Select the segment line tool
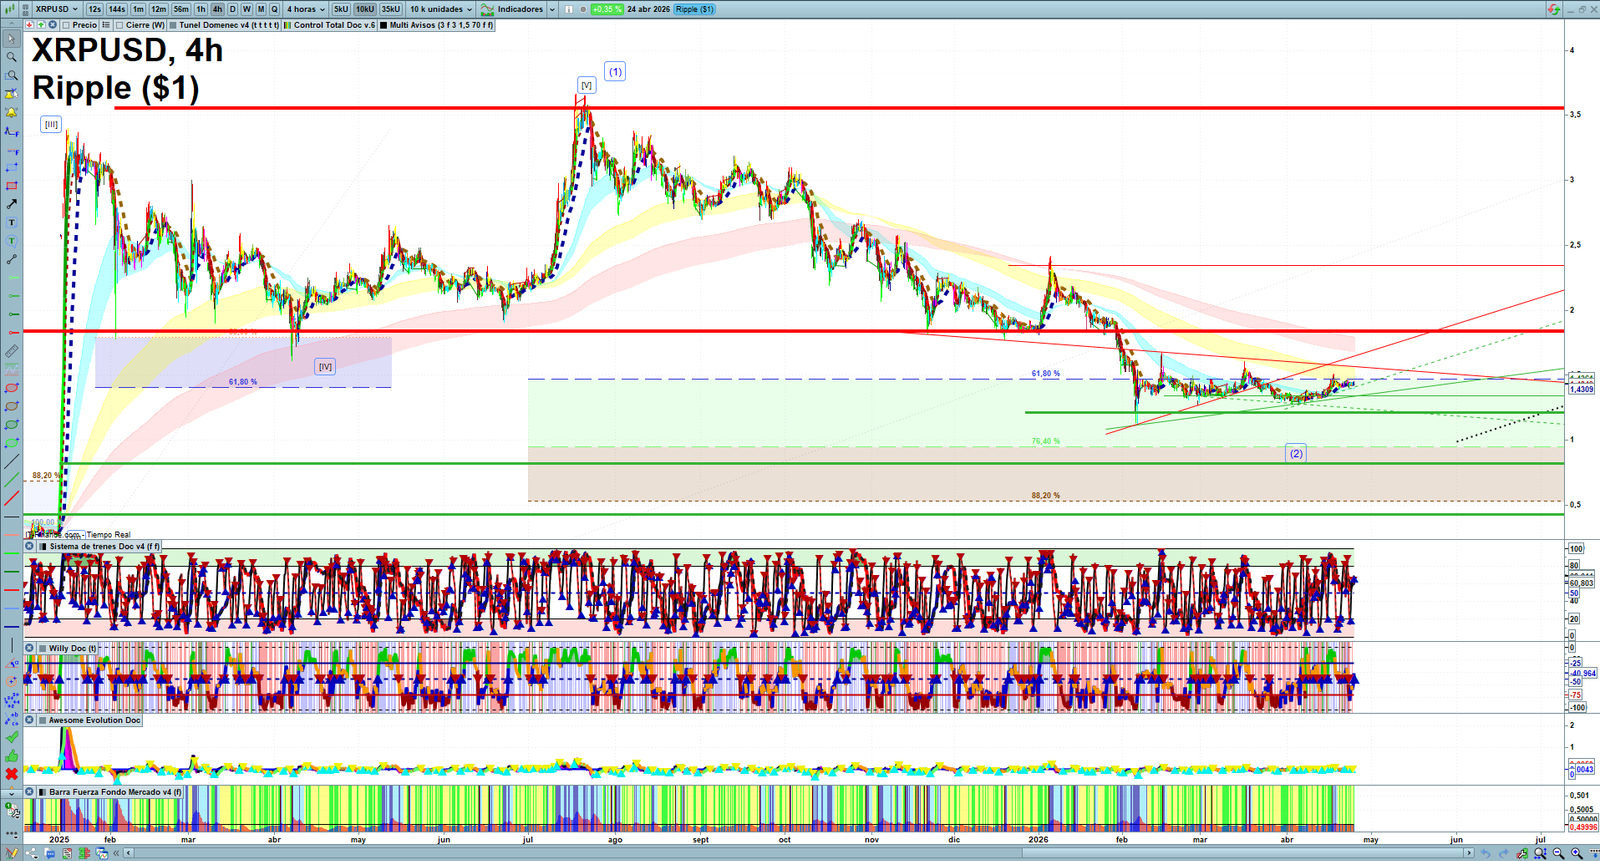Viewport: 1600px width, 861px height. click(12, 259)
